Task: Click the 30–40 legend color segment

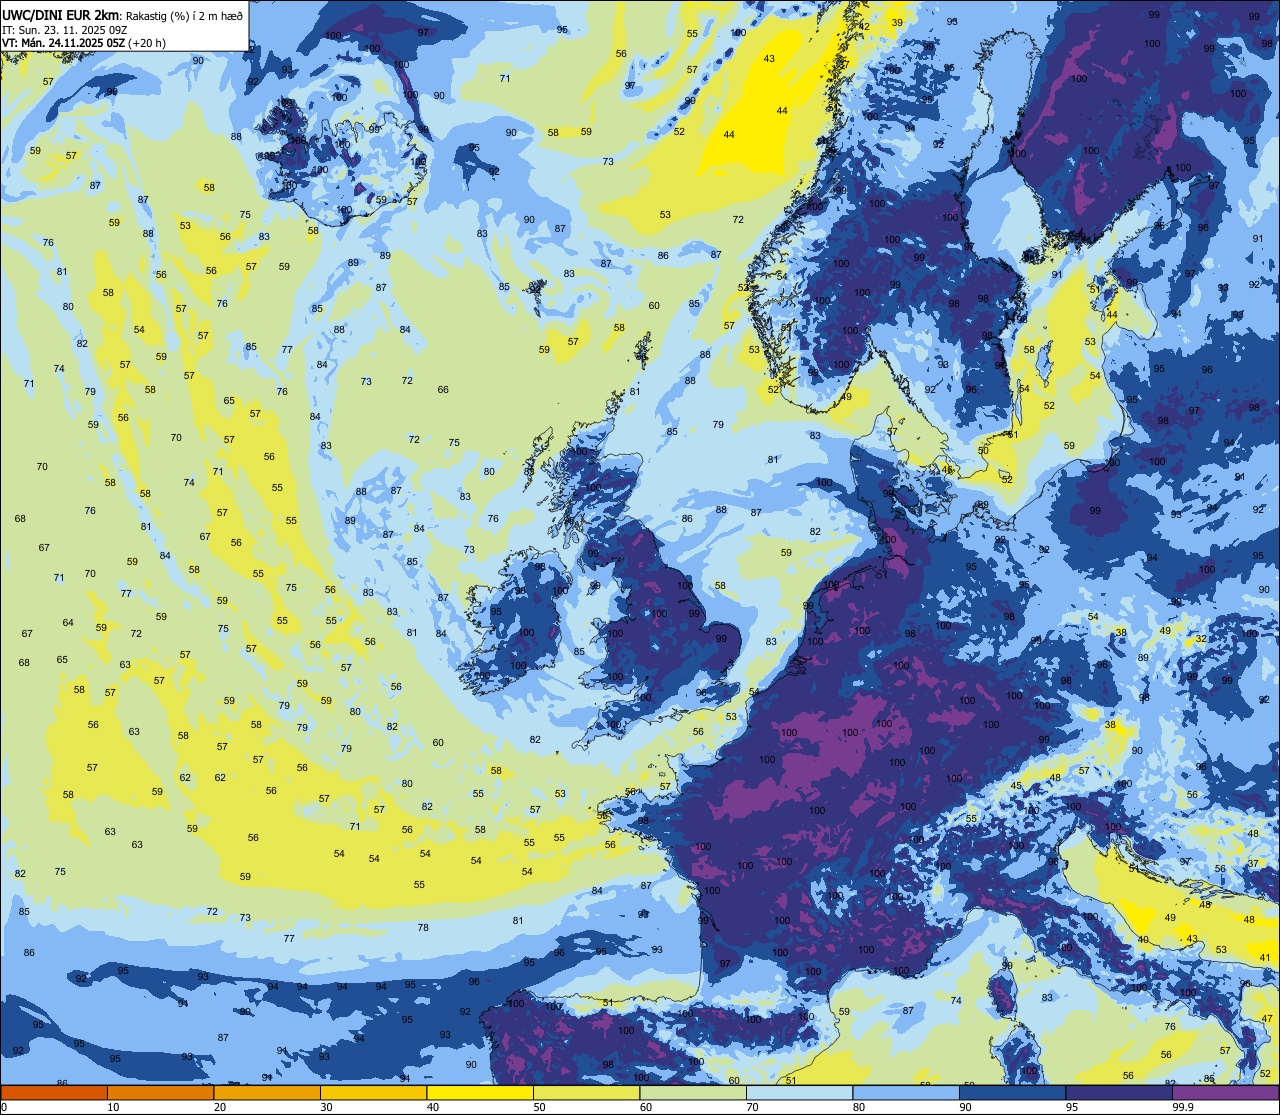Action: tap(373, 1092)
